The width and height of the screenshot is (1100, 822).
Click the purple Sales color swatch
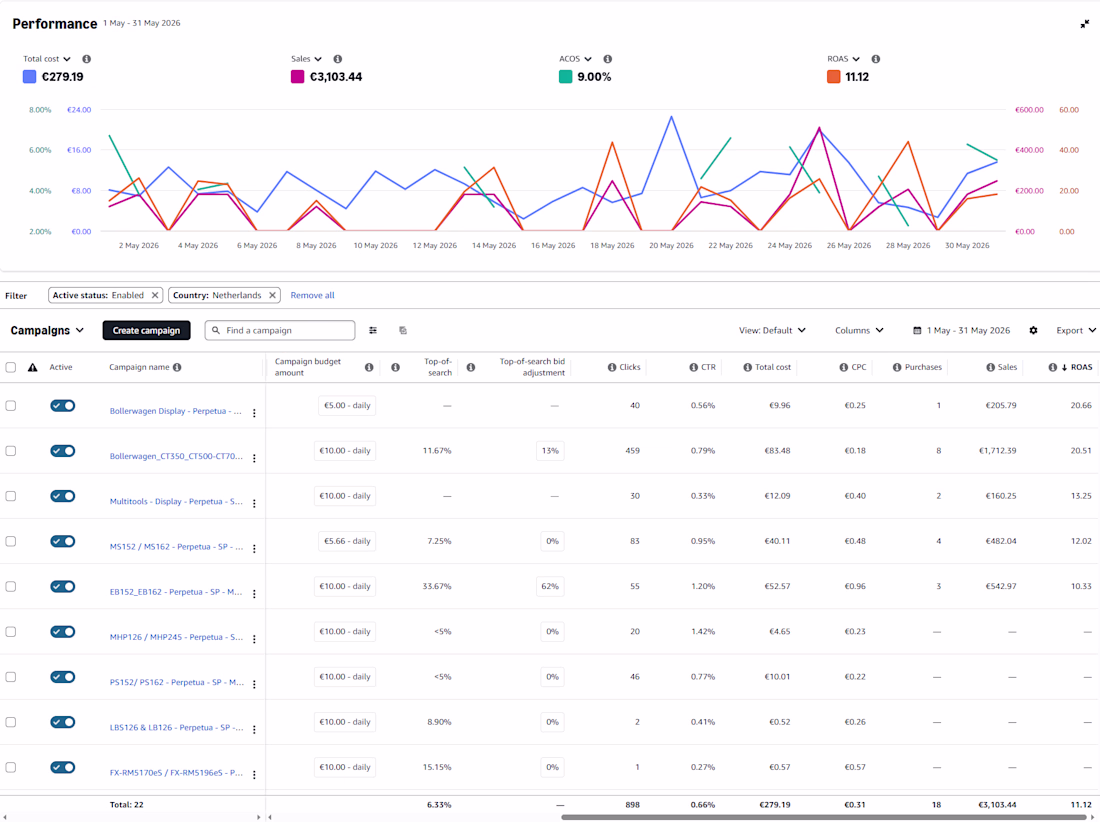pos(297,76)
